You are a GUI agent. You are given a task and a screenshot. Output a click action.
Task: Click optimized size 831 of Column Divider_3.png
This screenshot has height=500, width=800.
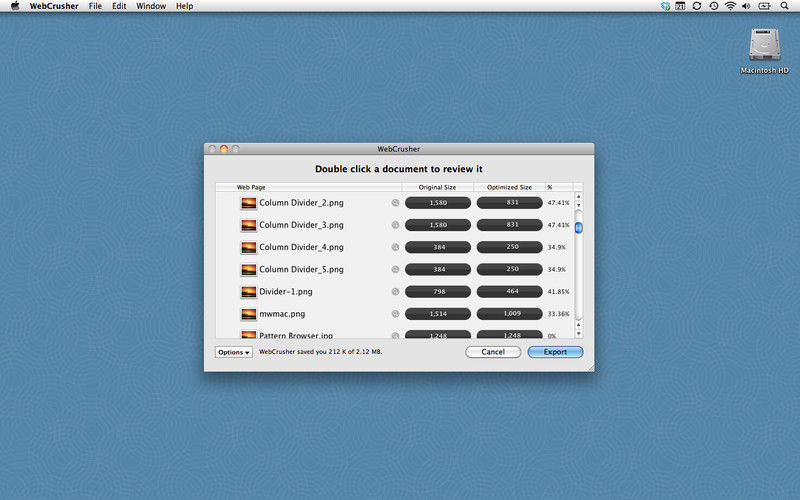pyautogui.click(x=510, y=225)
